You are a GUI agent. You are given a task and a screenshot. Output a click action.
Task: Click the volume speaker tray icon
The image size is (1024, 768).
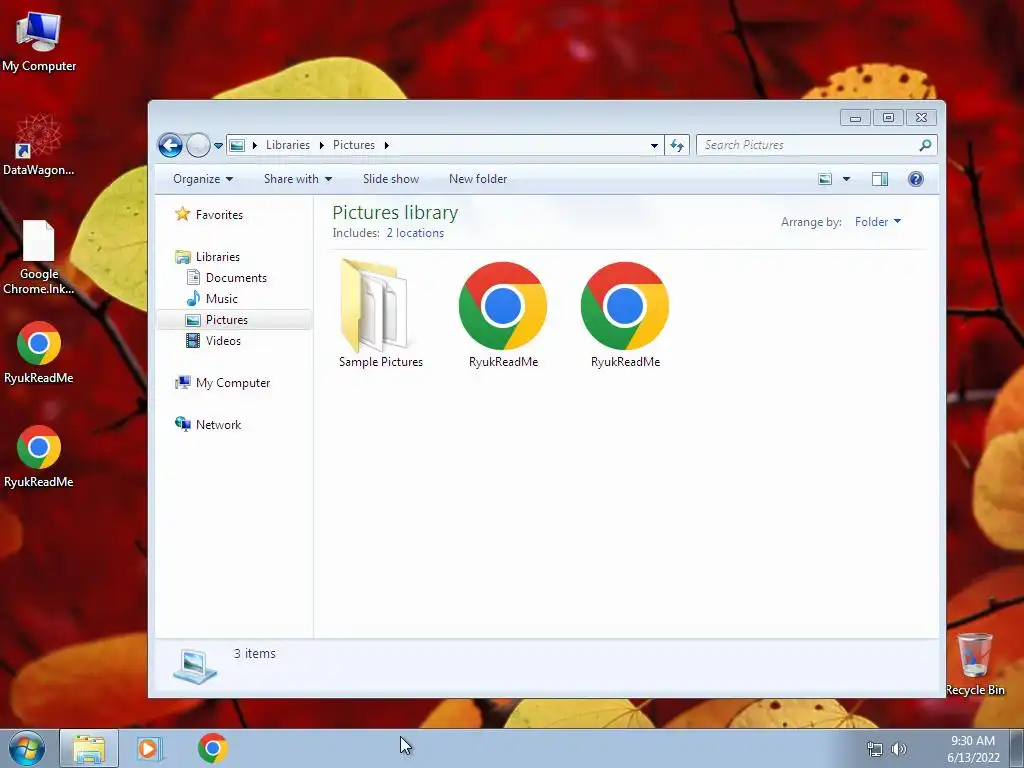899,749
